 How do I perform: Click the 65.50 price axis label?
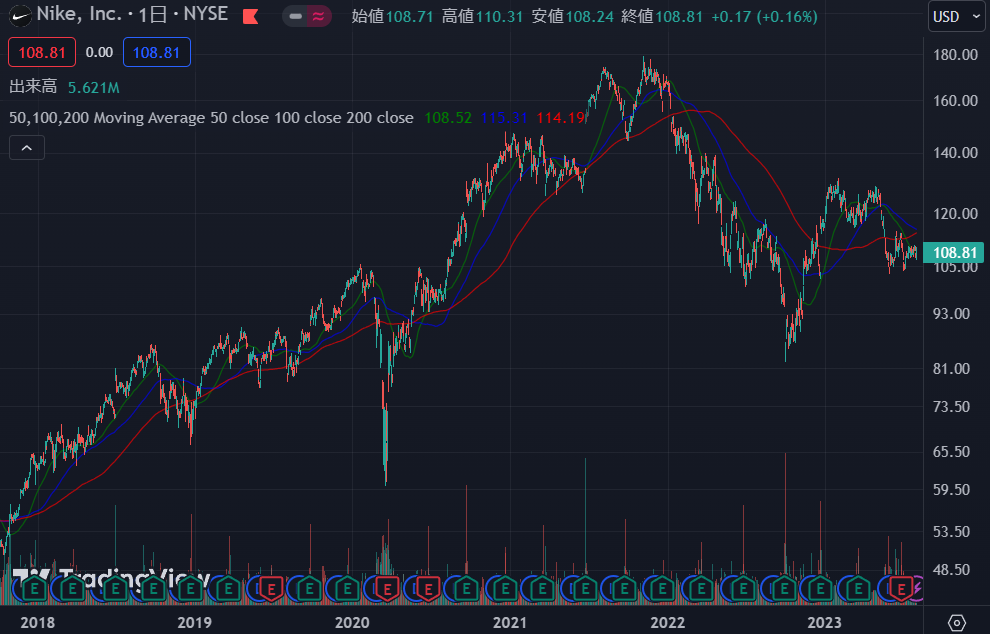pyautogui.click(x=951, y=452)
